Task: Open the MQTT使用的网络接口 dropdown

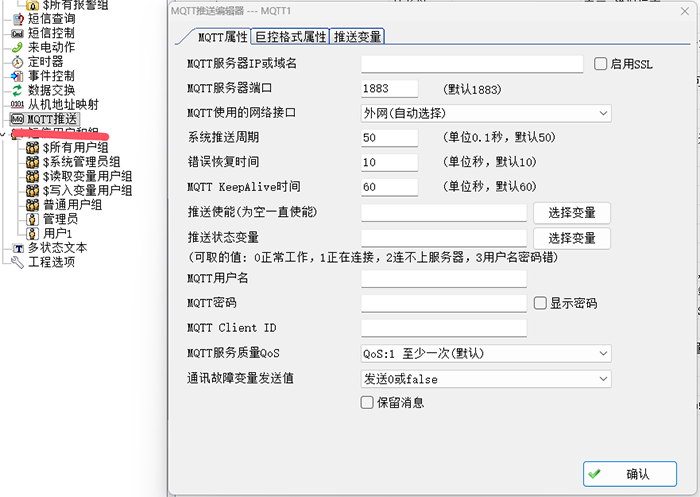Action: (486, 113)
